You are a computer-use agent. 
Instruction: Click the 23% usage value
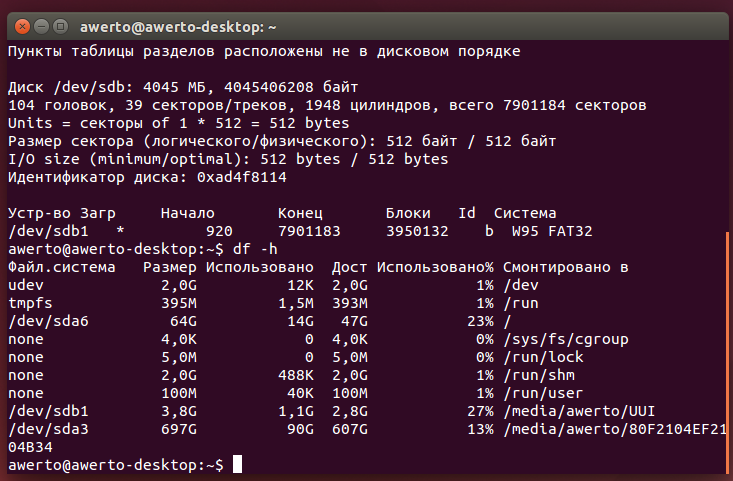point(480,321)
